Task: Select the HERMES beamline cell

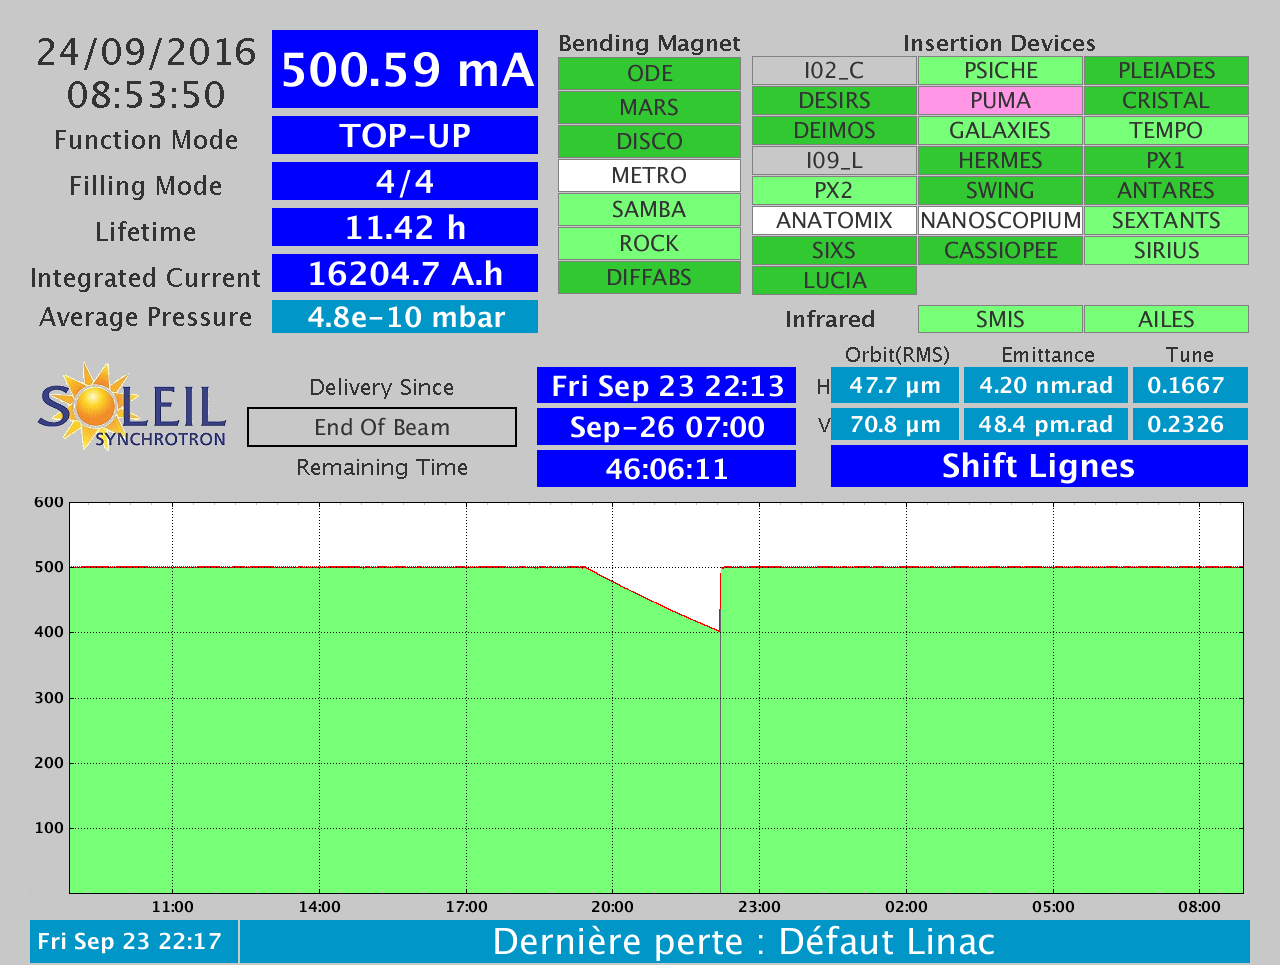Action: (x=1000, y=161)
